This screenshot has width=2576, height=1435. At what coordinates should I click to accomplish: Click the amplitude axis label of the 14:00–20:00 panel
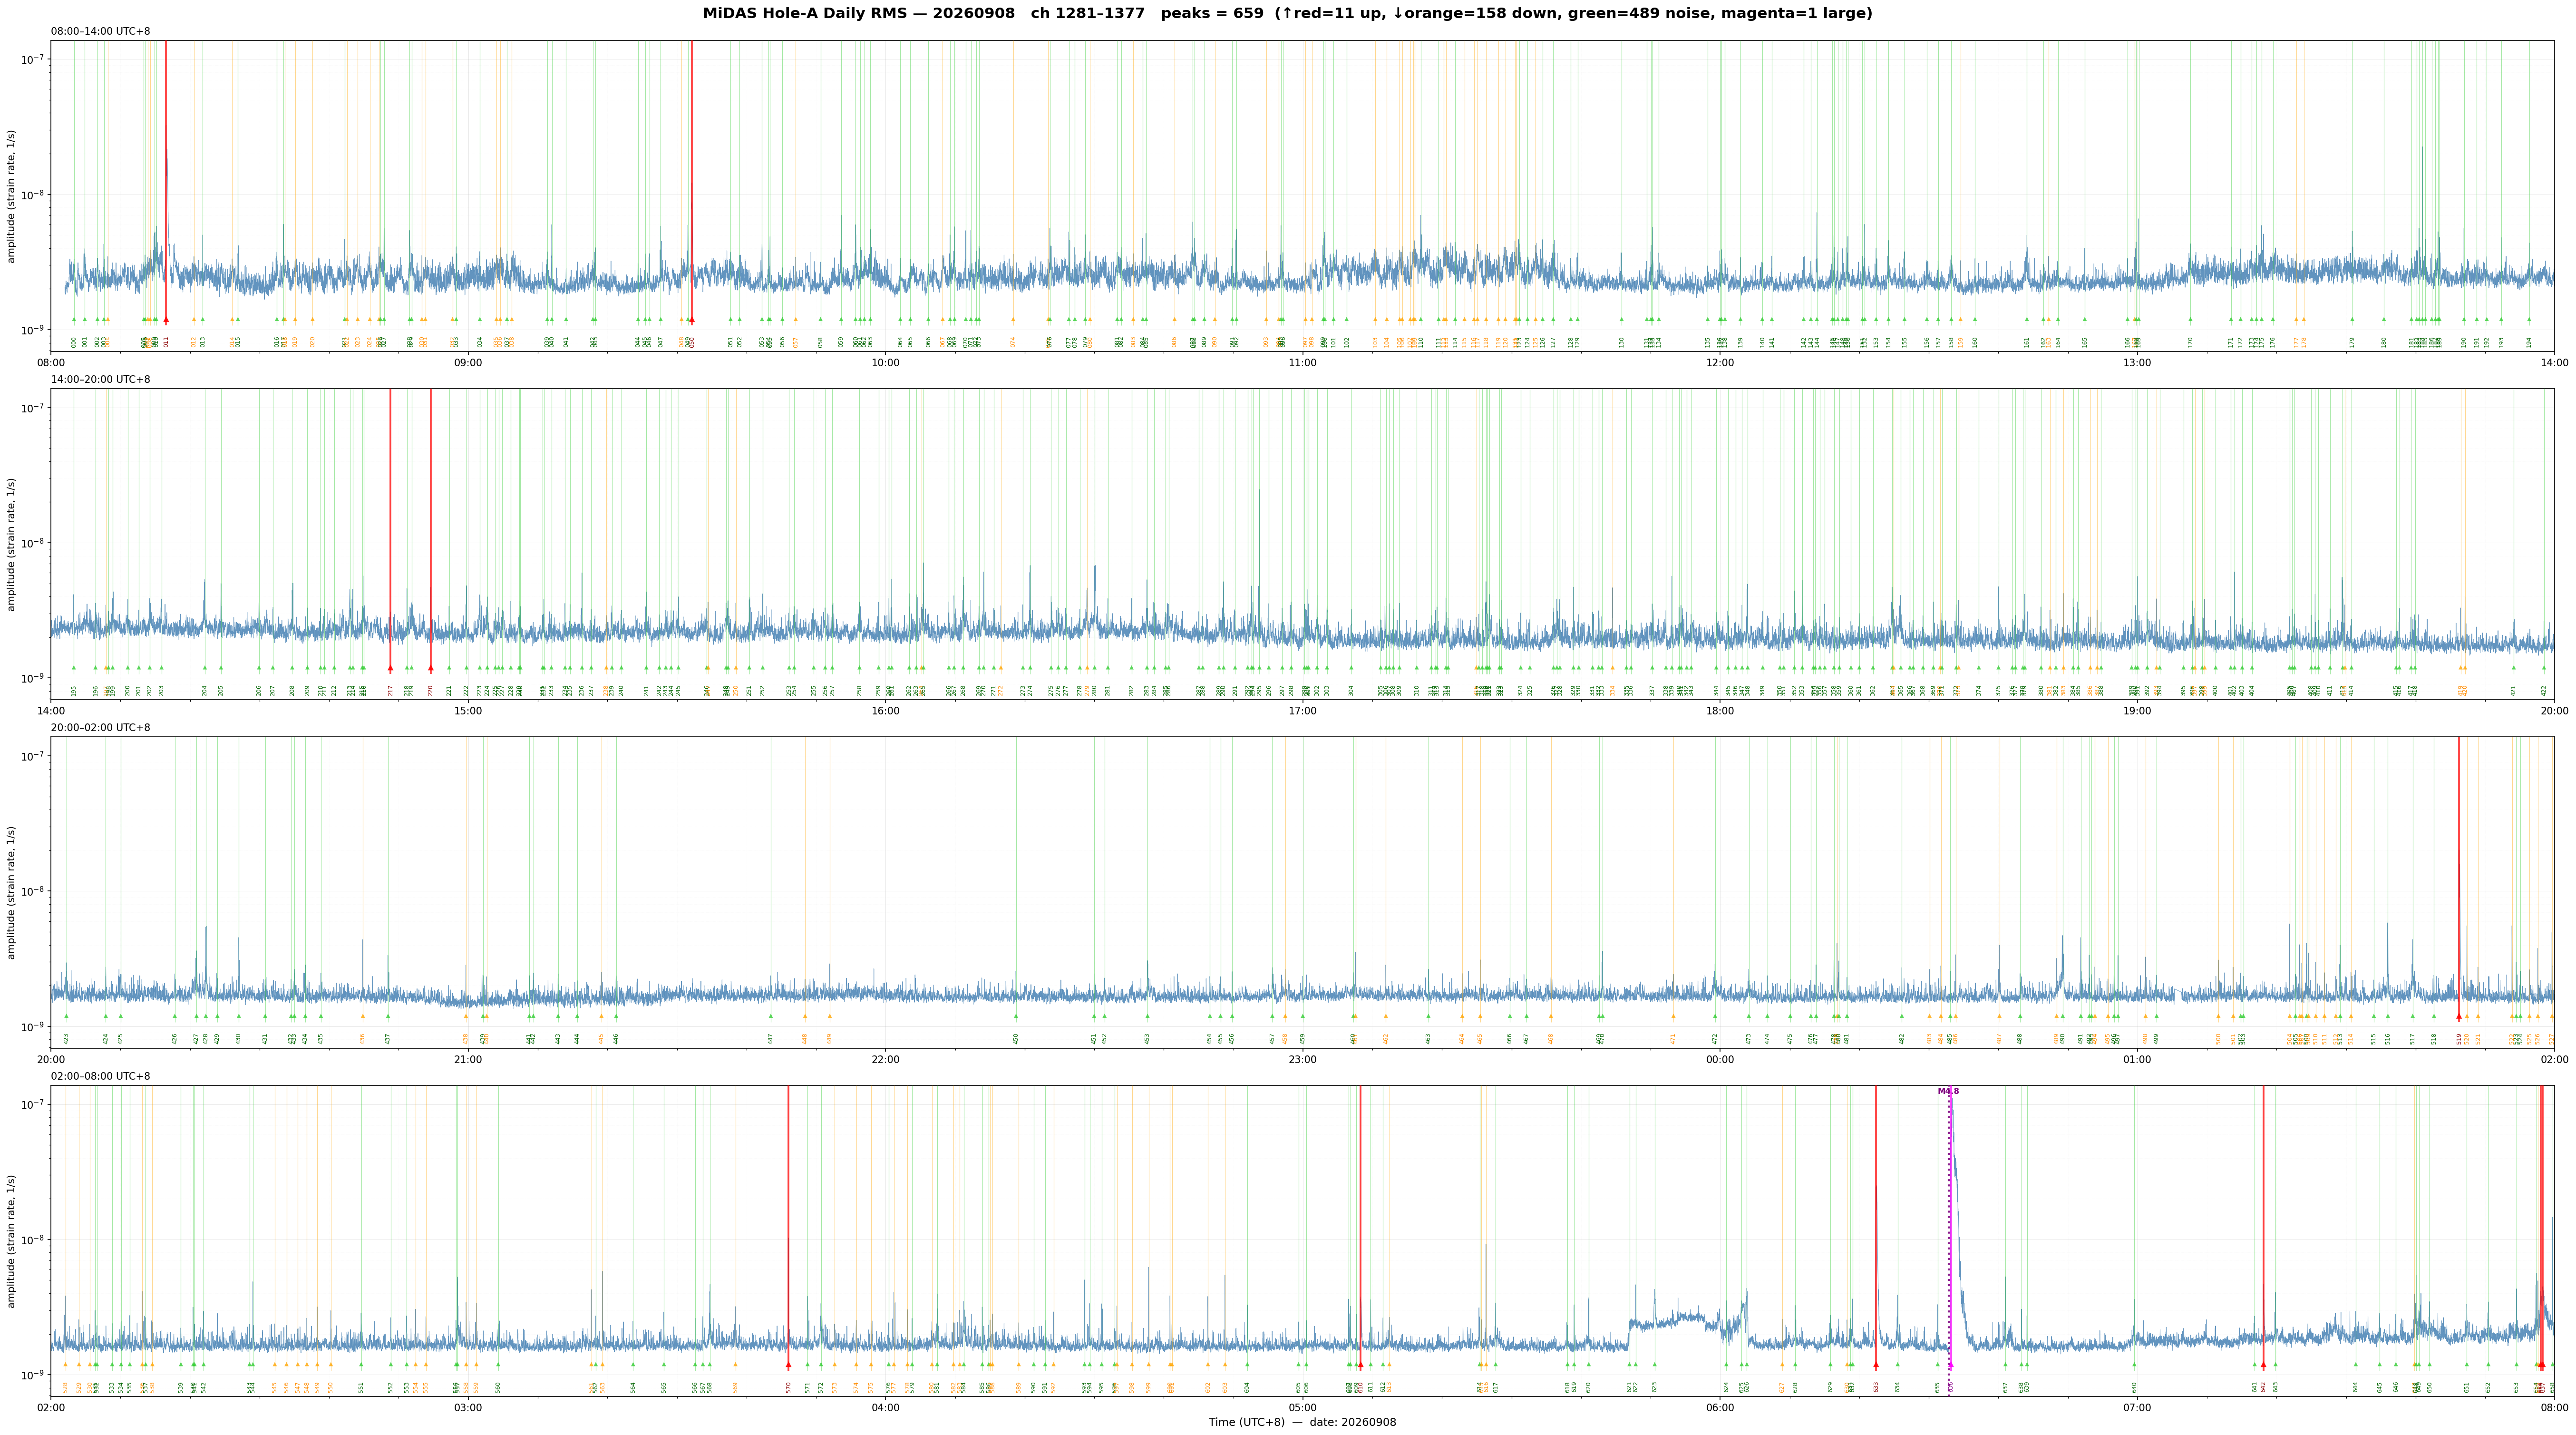12,544
